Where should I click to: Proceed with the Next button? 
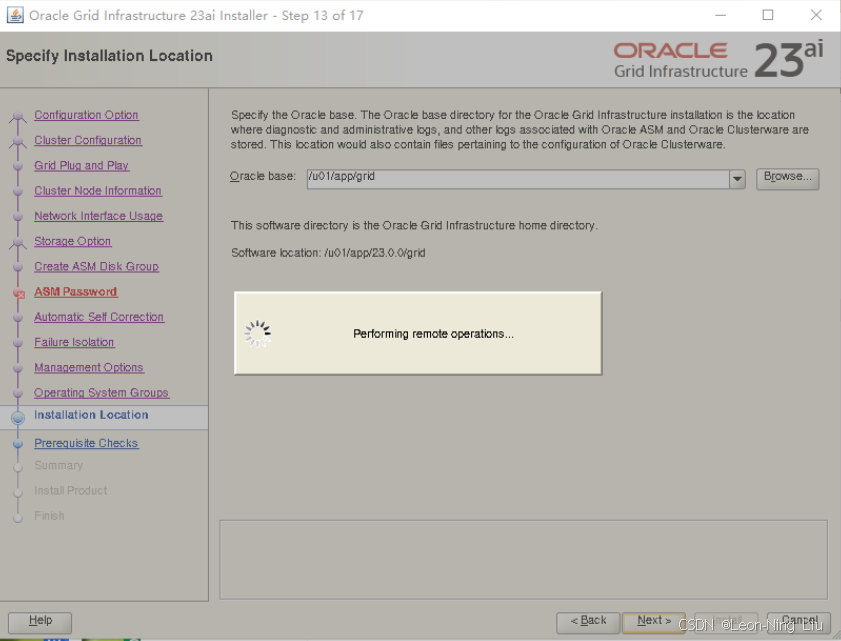[654, 622]
